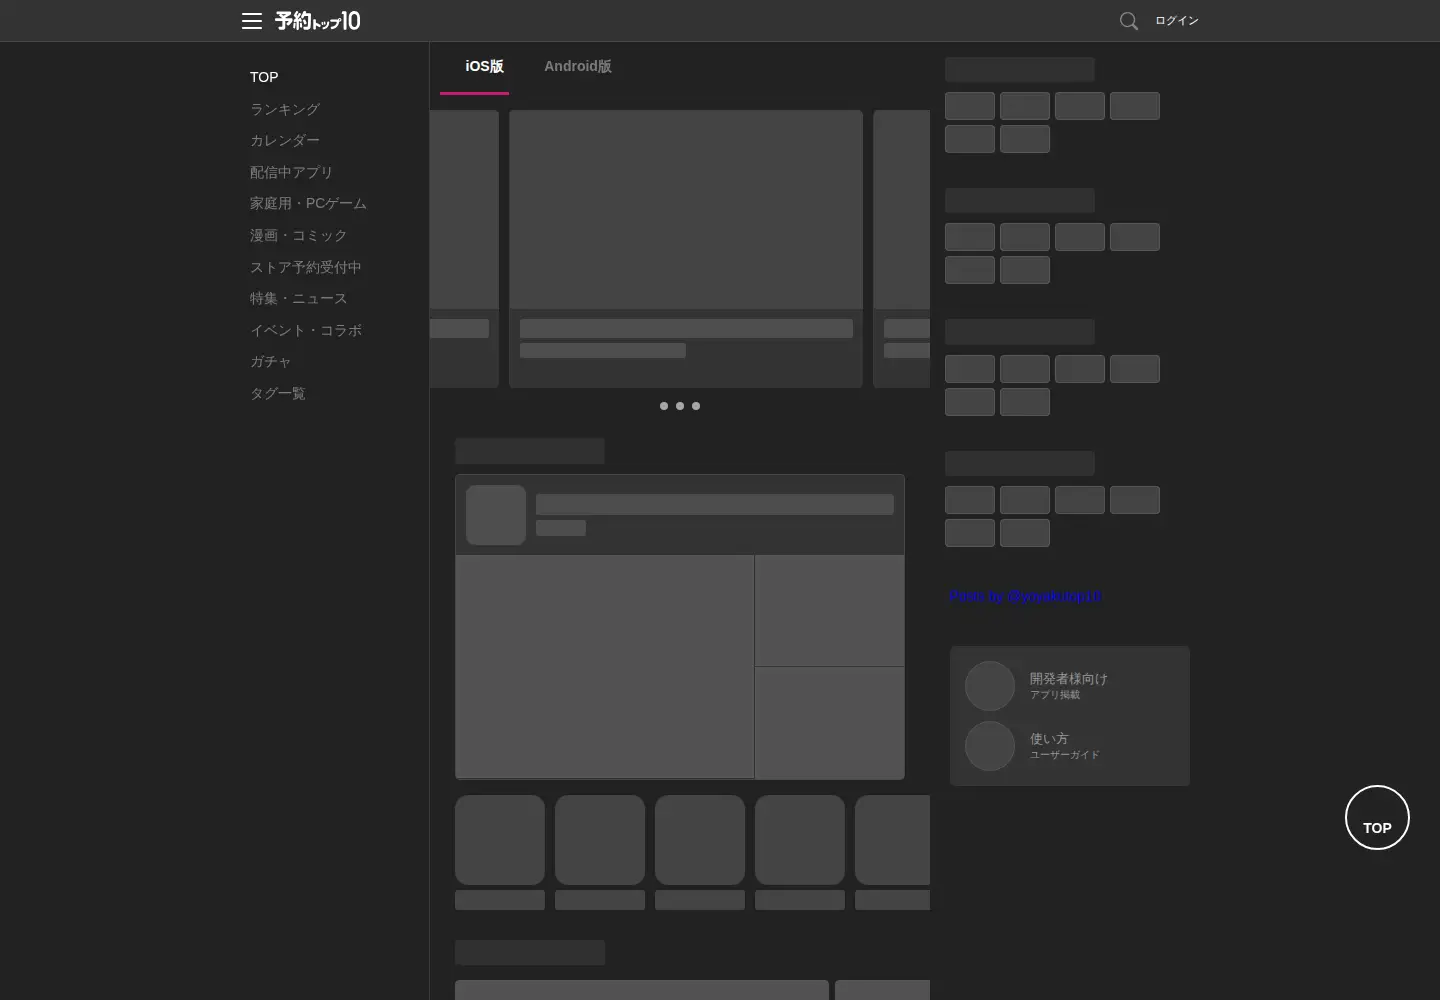Open ガチャ in the sidebar
The image size is (1440, 1000).
click(x=270, y=361)
